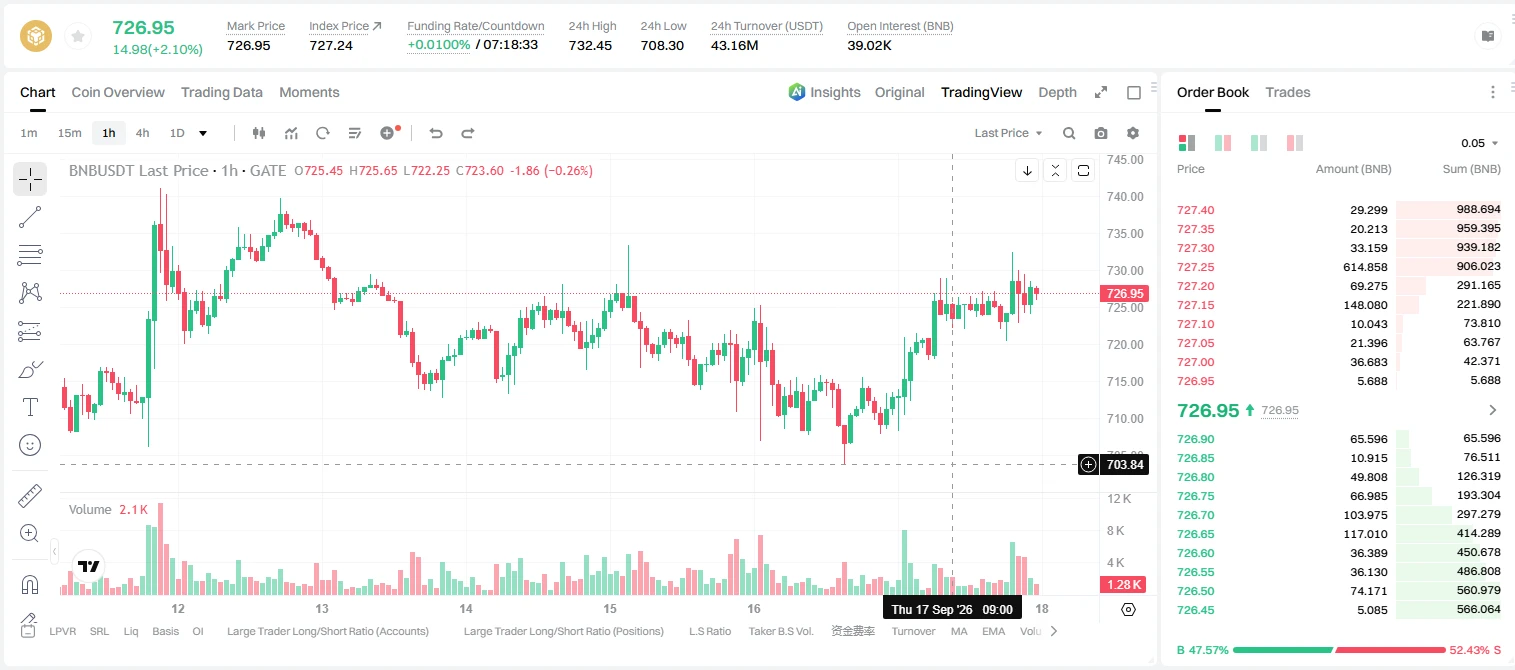Click the buy/sell ratio bar
The image size is (1515, 670).
[1338, 650]
